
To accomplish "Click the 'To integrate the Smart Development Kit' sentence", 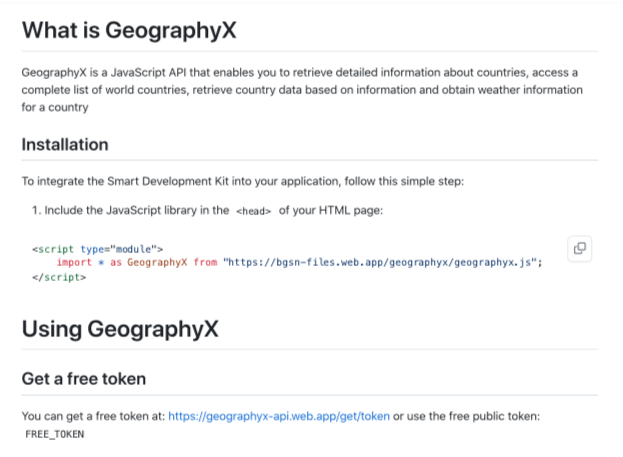I will pyautogui.click(x=243, y=181).
